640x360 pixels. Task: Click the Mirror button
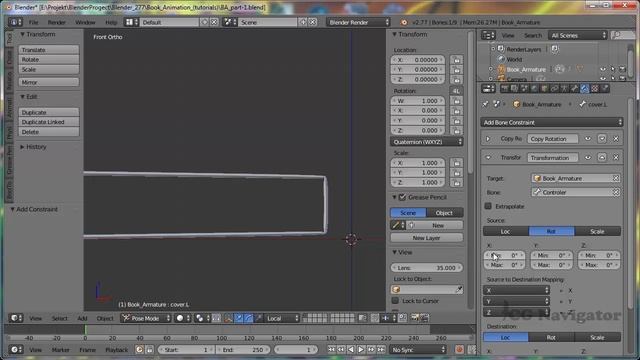pos(49,82)
